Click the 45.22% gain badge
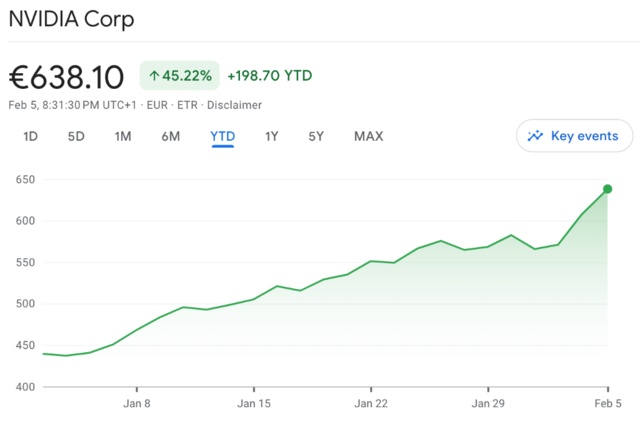The image size is (640, 431). [179, 76]
